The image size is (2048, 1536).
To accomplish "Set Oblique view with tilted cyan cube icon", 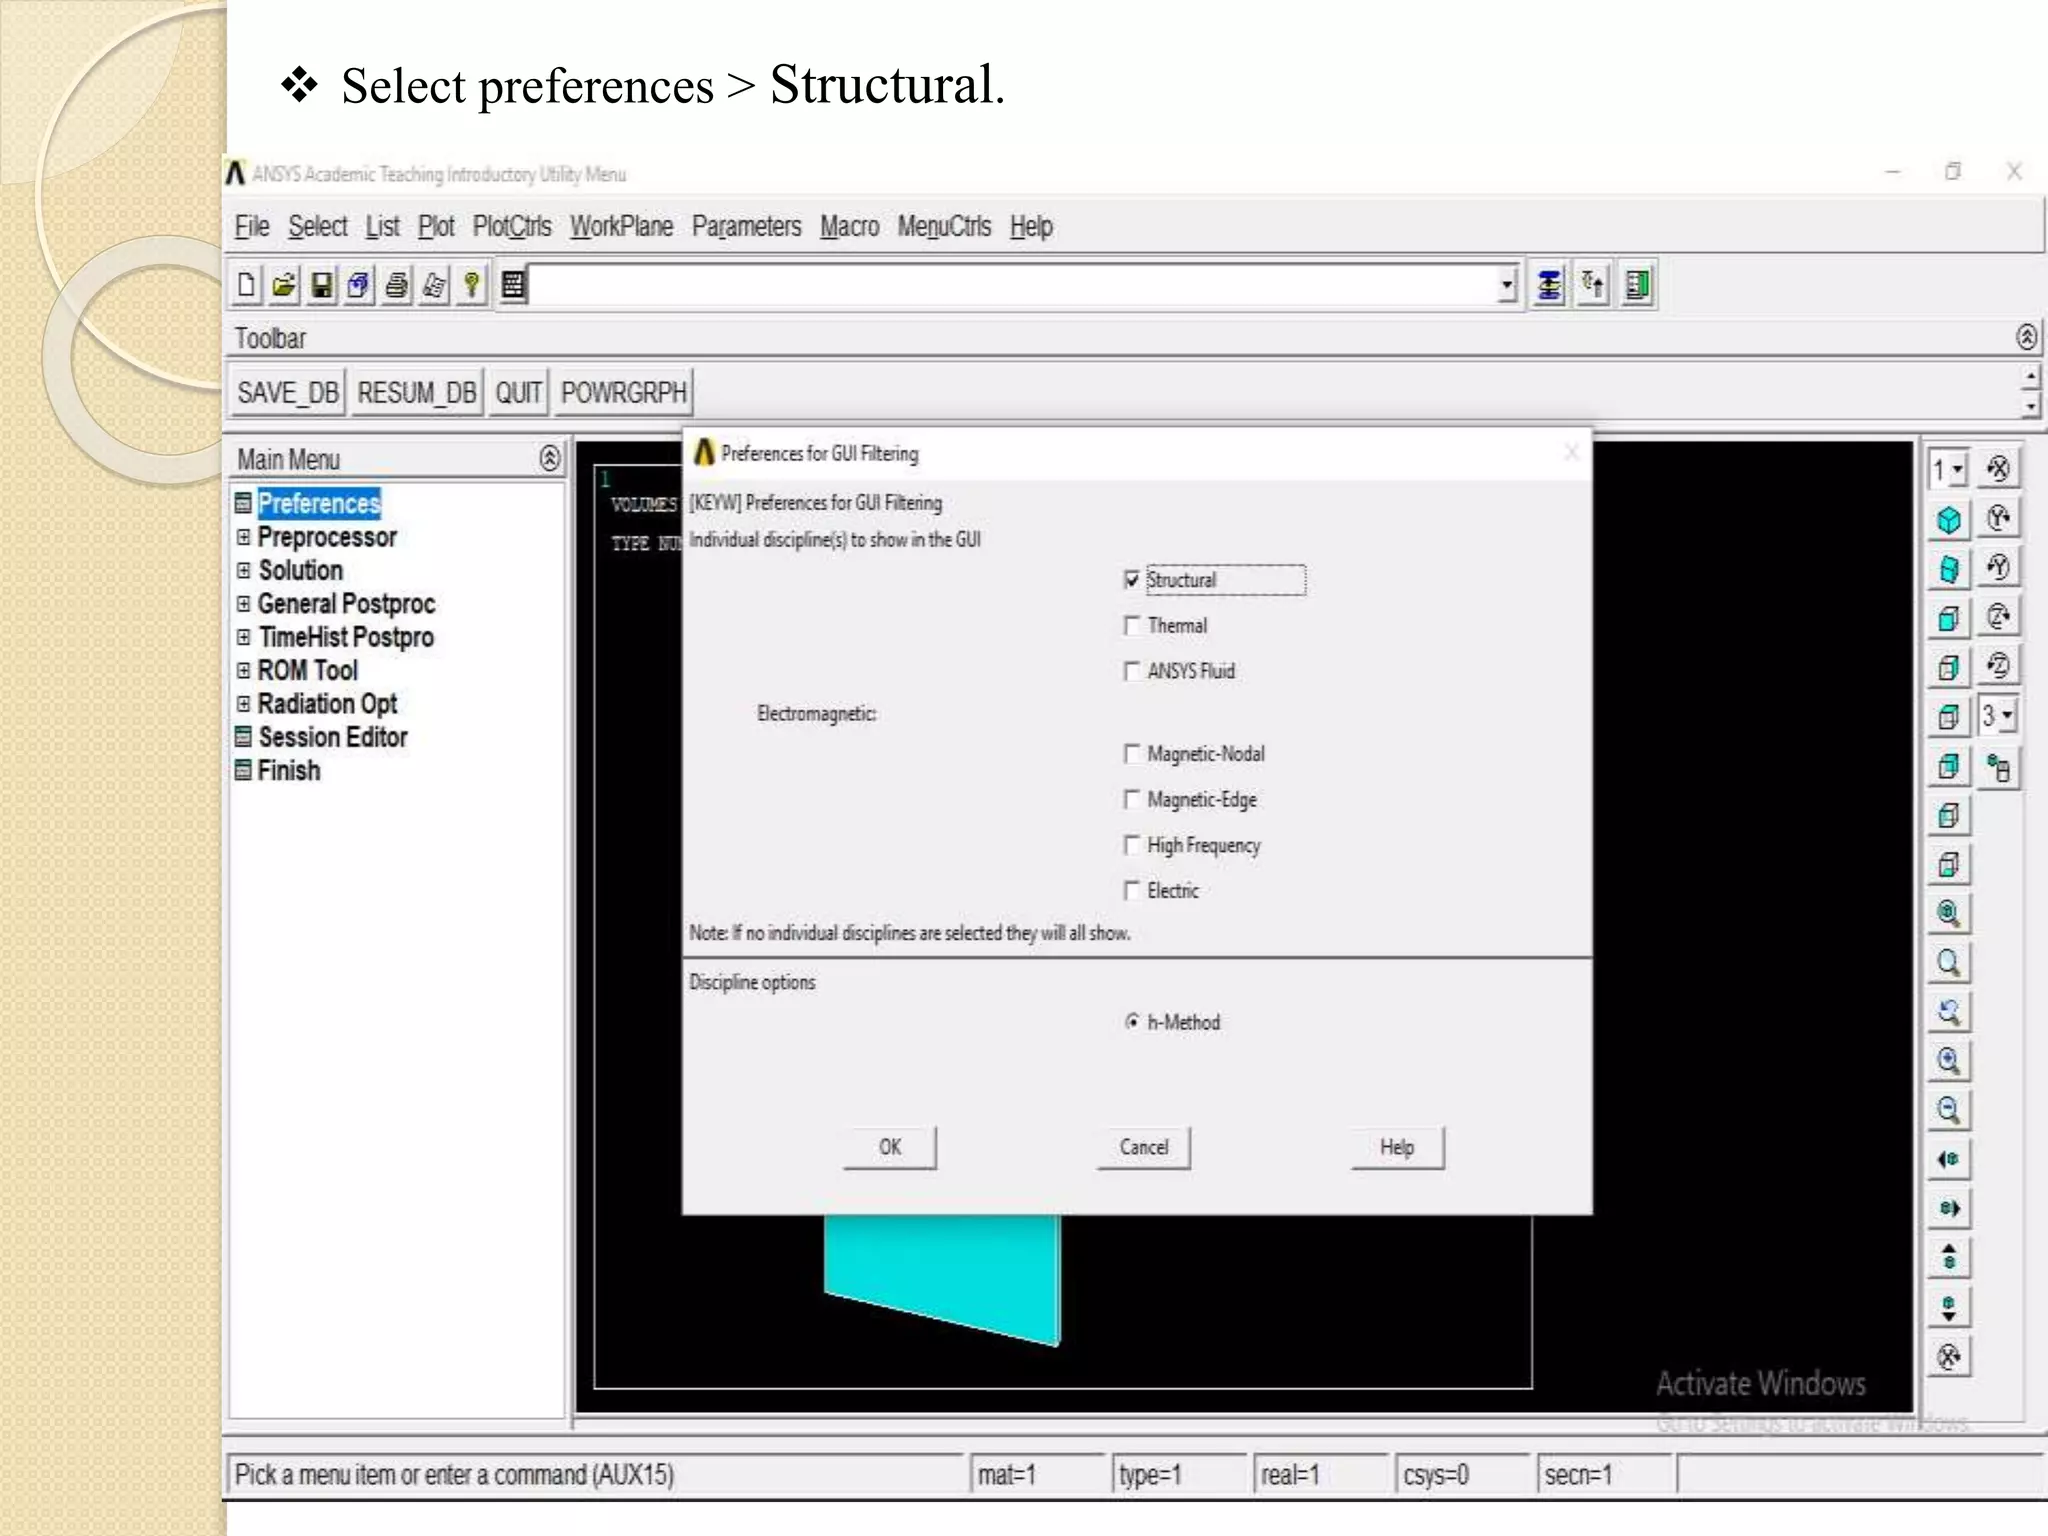I will 1949,569.
